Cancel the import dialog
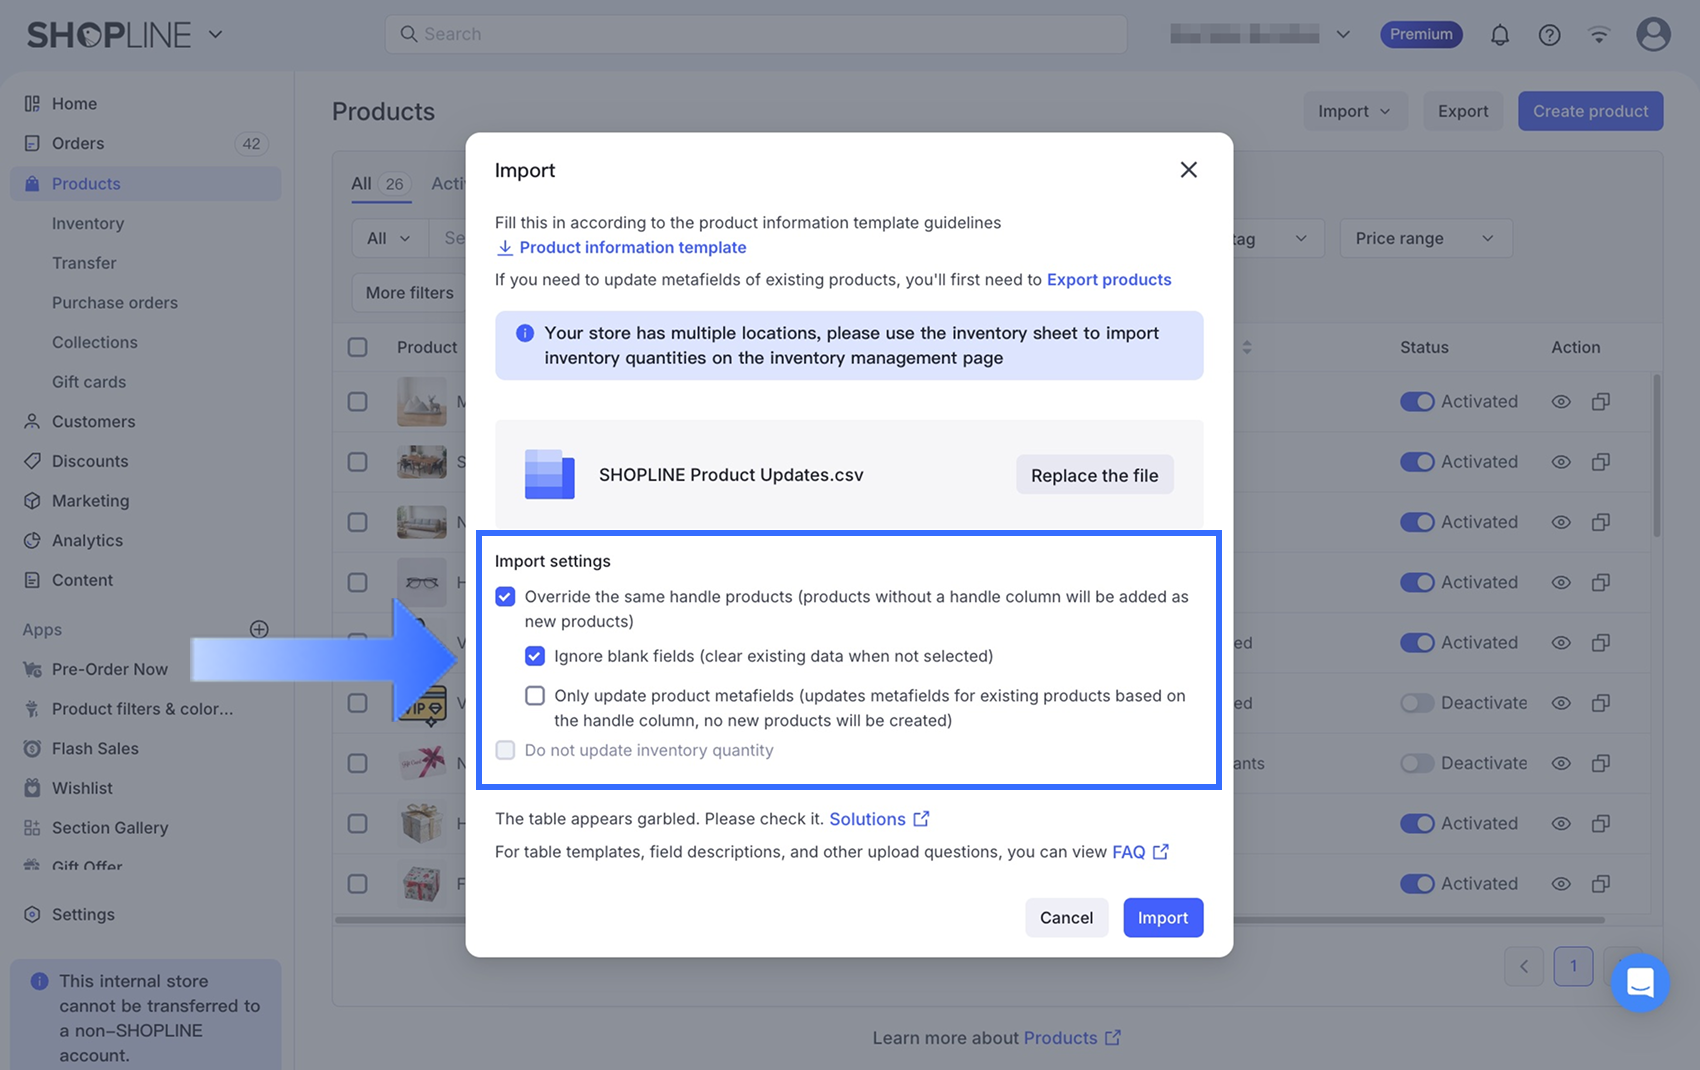Viewport: 1700px width, 1070px height. [1066, 917]
